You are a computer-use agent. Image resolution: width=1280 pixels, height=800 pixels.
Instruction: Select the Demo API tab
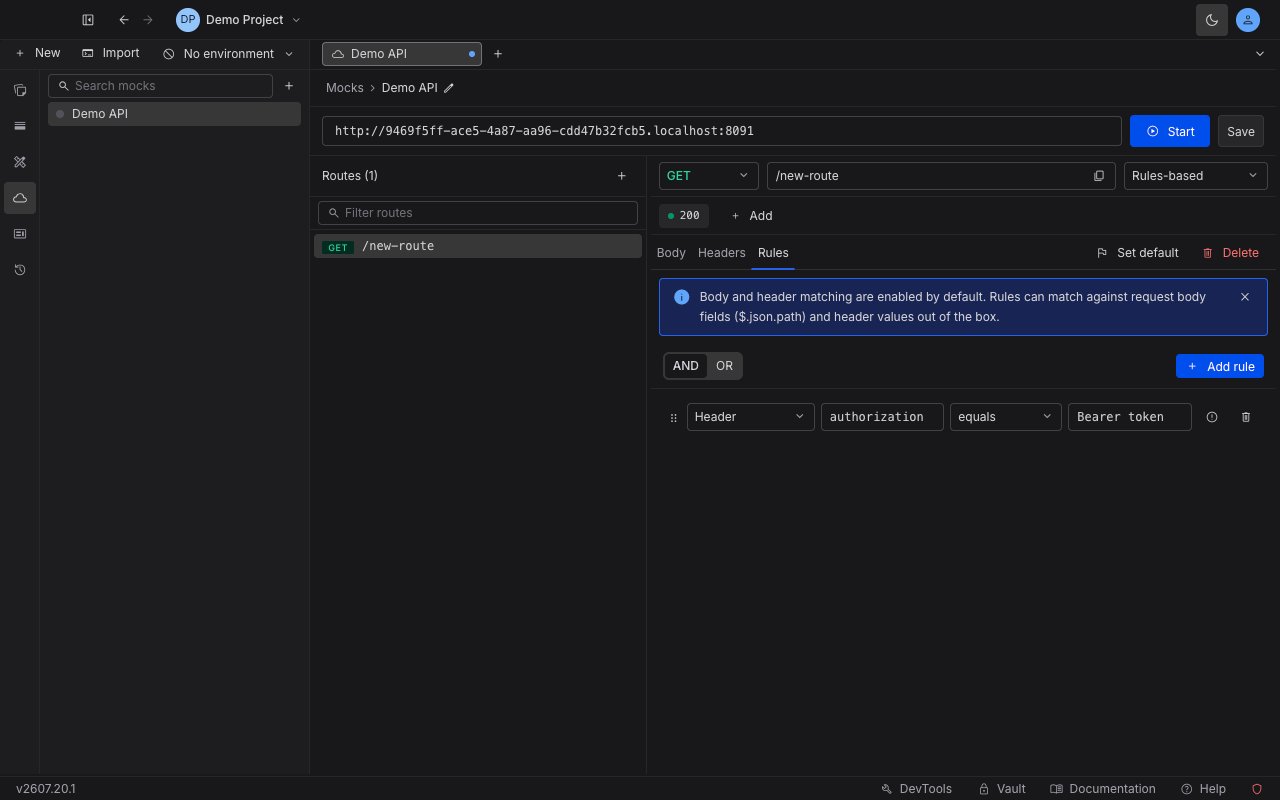point(402,54)
